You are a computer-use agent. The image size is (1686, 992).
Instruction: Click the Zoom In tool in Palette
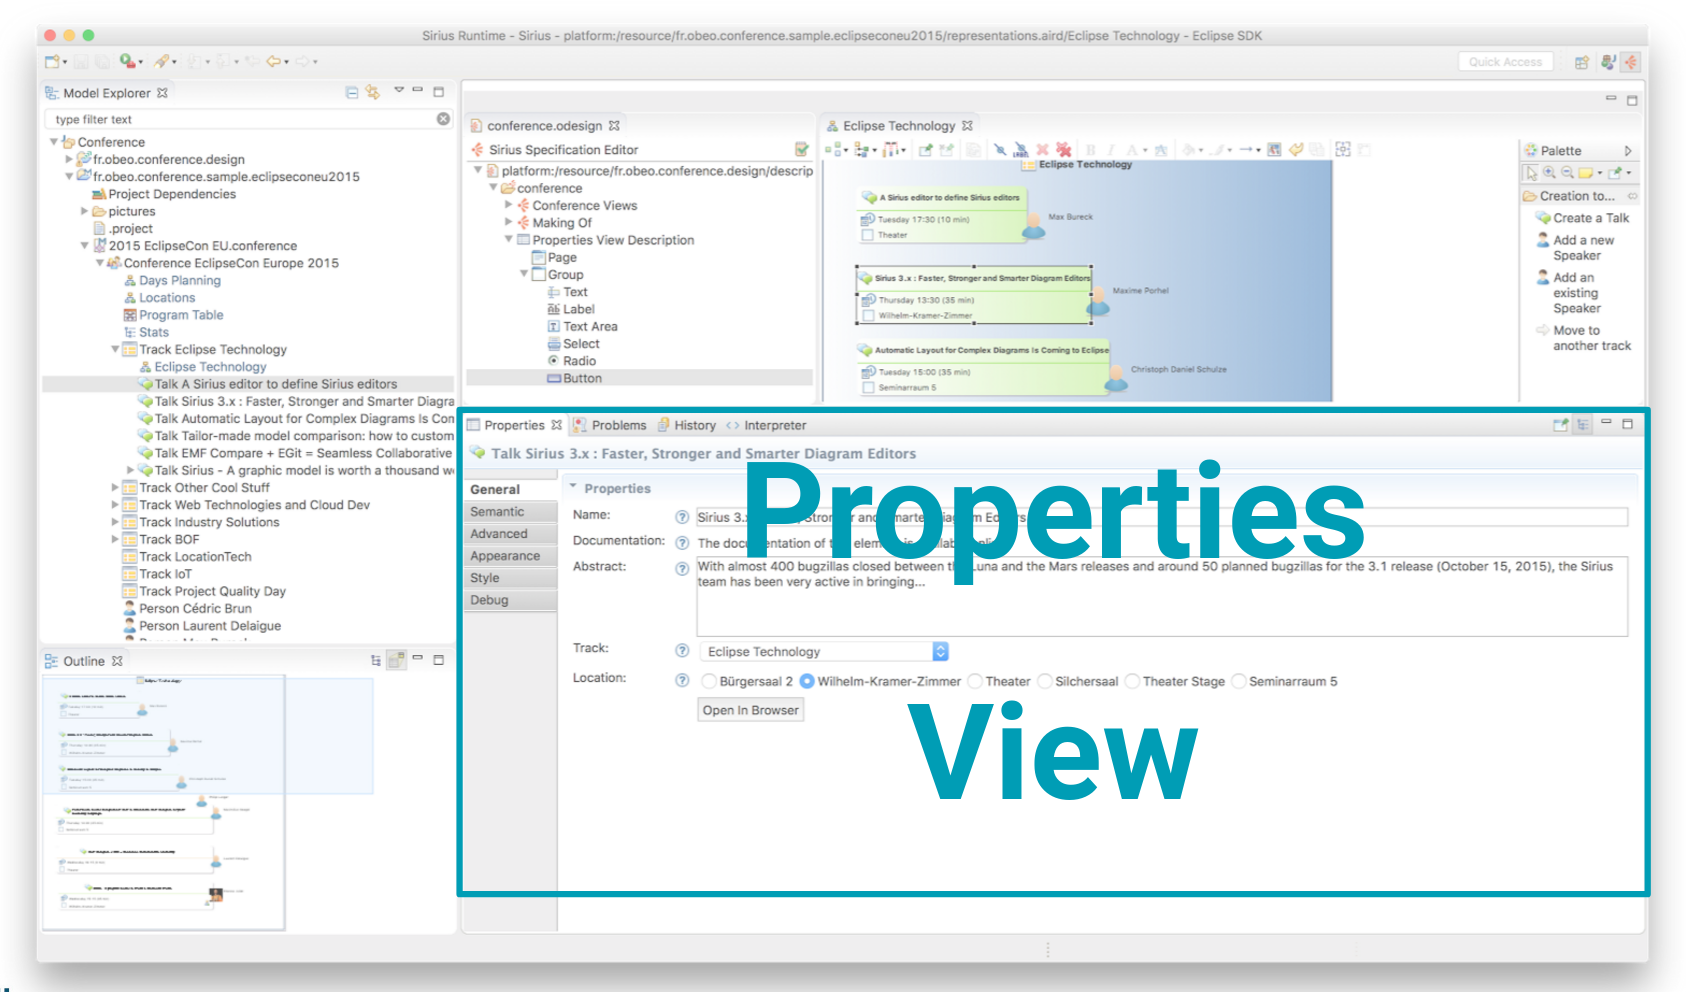pos(1549,173)
